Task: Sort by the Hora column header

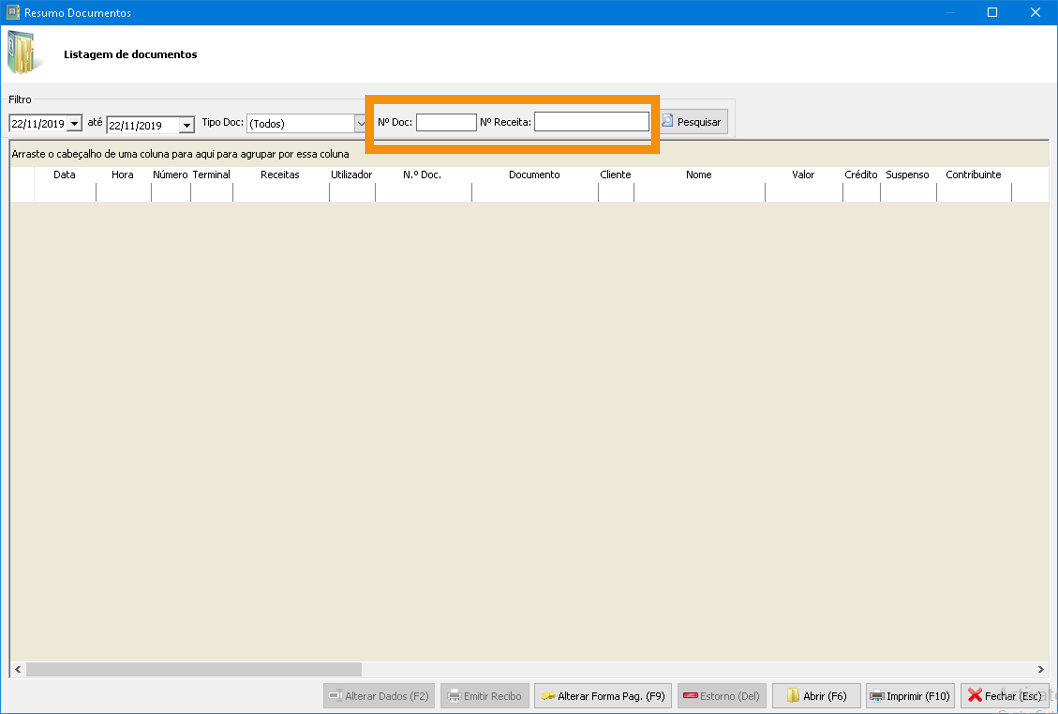Action: [122, 175]
